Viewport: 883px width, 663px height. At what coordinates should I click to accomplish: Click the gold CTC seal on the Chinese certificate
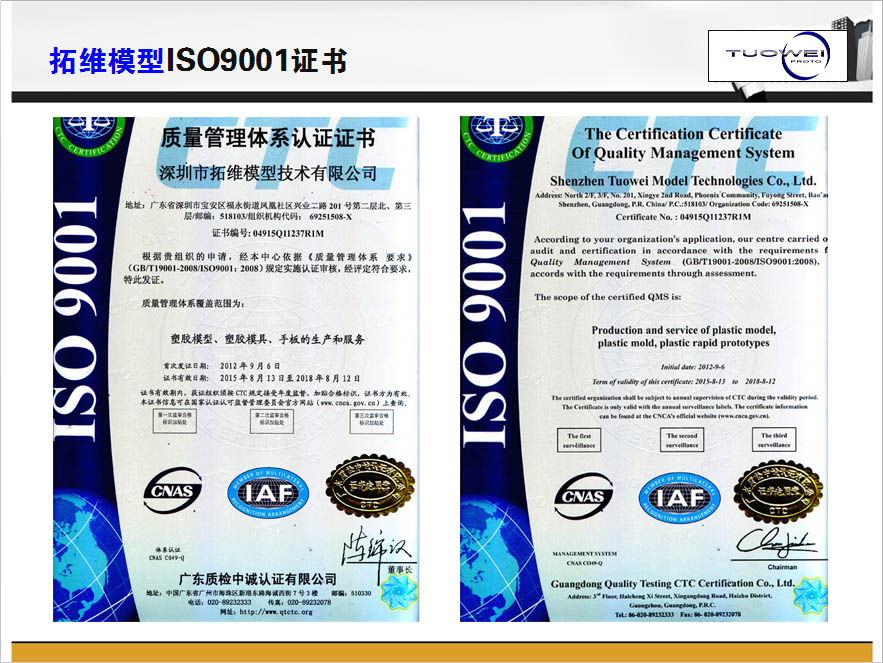pyautogui.click(x=370, y=486)
